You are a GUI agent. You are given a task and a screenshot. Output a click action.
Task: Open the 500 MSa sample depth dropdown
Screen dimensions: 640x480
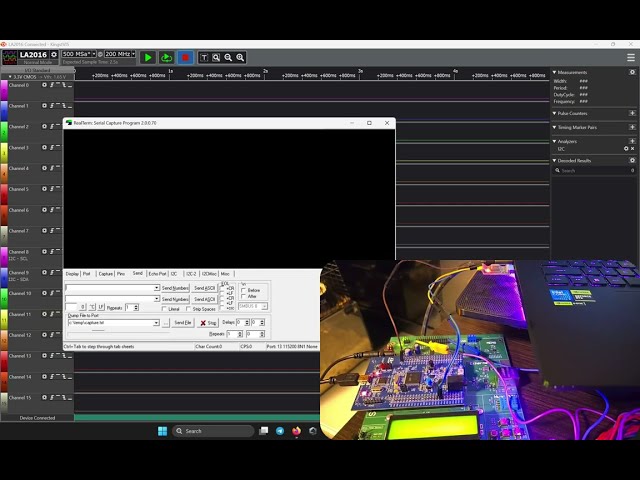(x=79, y=54)
